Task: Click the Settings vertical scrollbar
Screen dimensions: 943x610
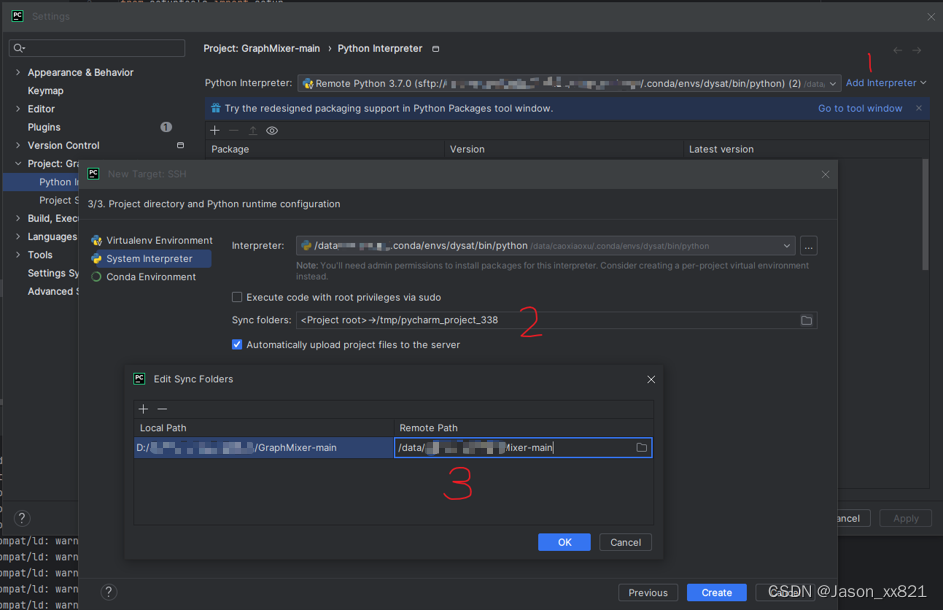Action: coord(925,215)
